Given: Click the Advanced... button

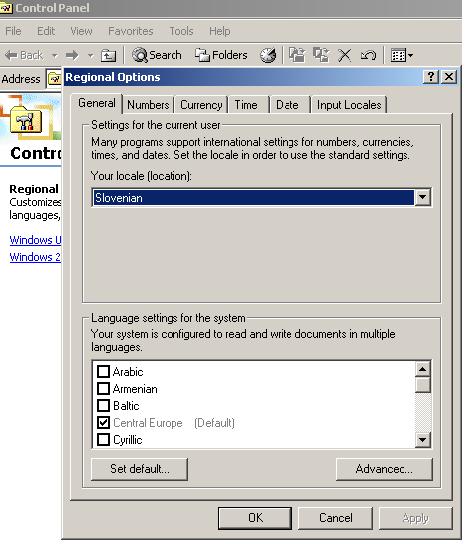Looking at the screenshot, I should 384,469.
